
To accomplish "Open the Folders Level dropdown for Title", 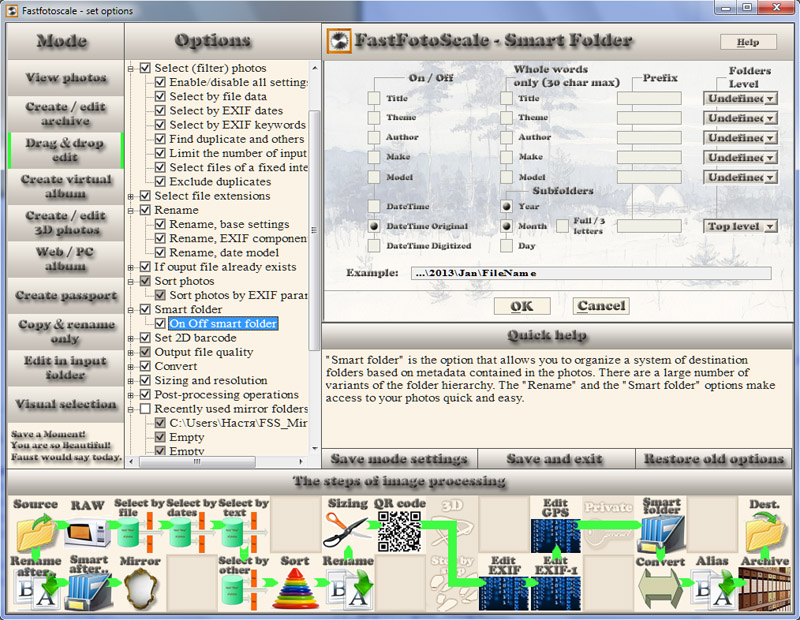I will (740, 98).
